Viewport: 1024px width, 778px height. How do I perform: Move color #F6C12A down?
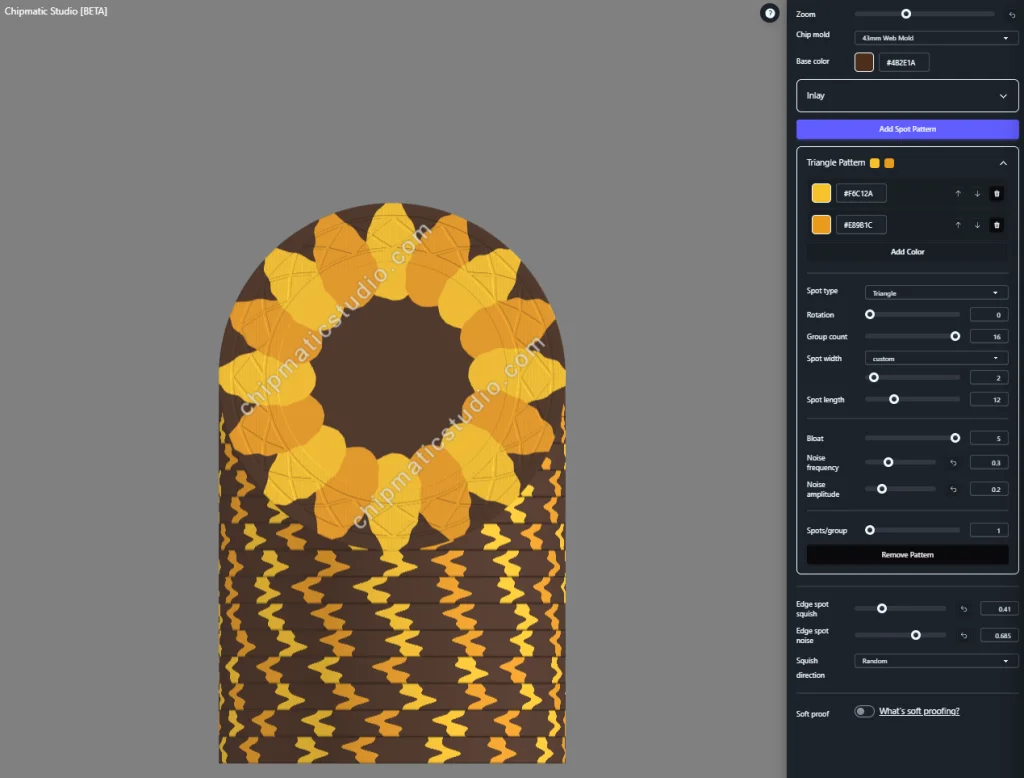tap(977, 193)
